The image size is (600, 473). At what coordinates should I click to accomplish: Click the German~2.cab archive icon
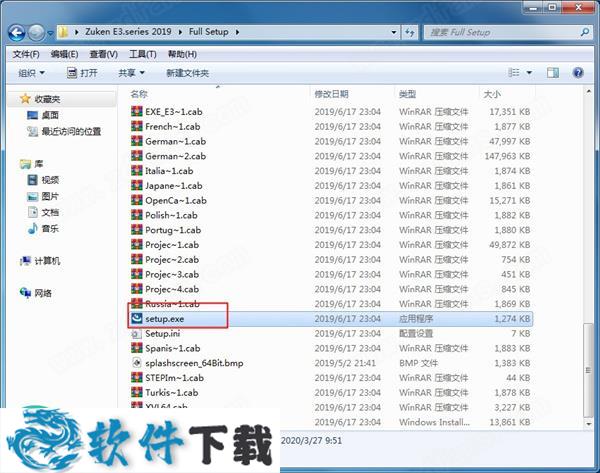[137, 156]
